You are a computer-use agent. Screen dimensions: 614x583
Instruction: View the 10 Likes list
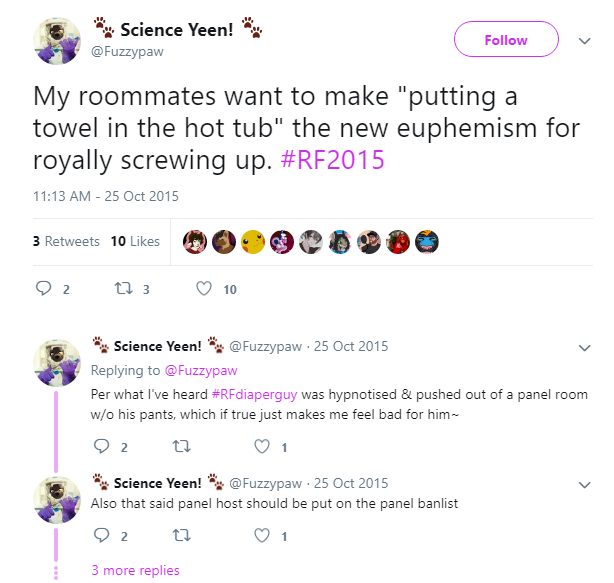(135, 241)
